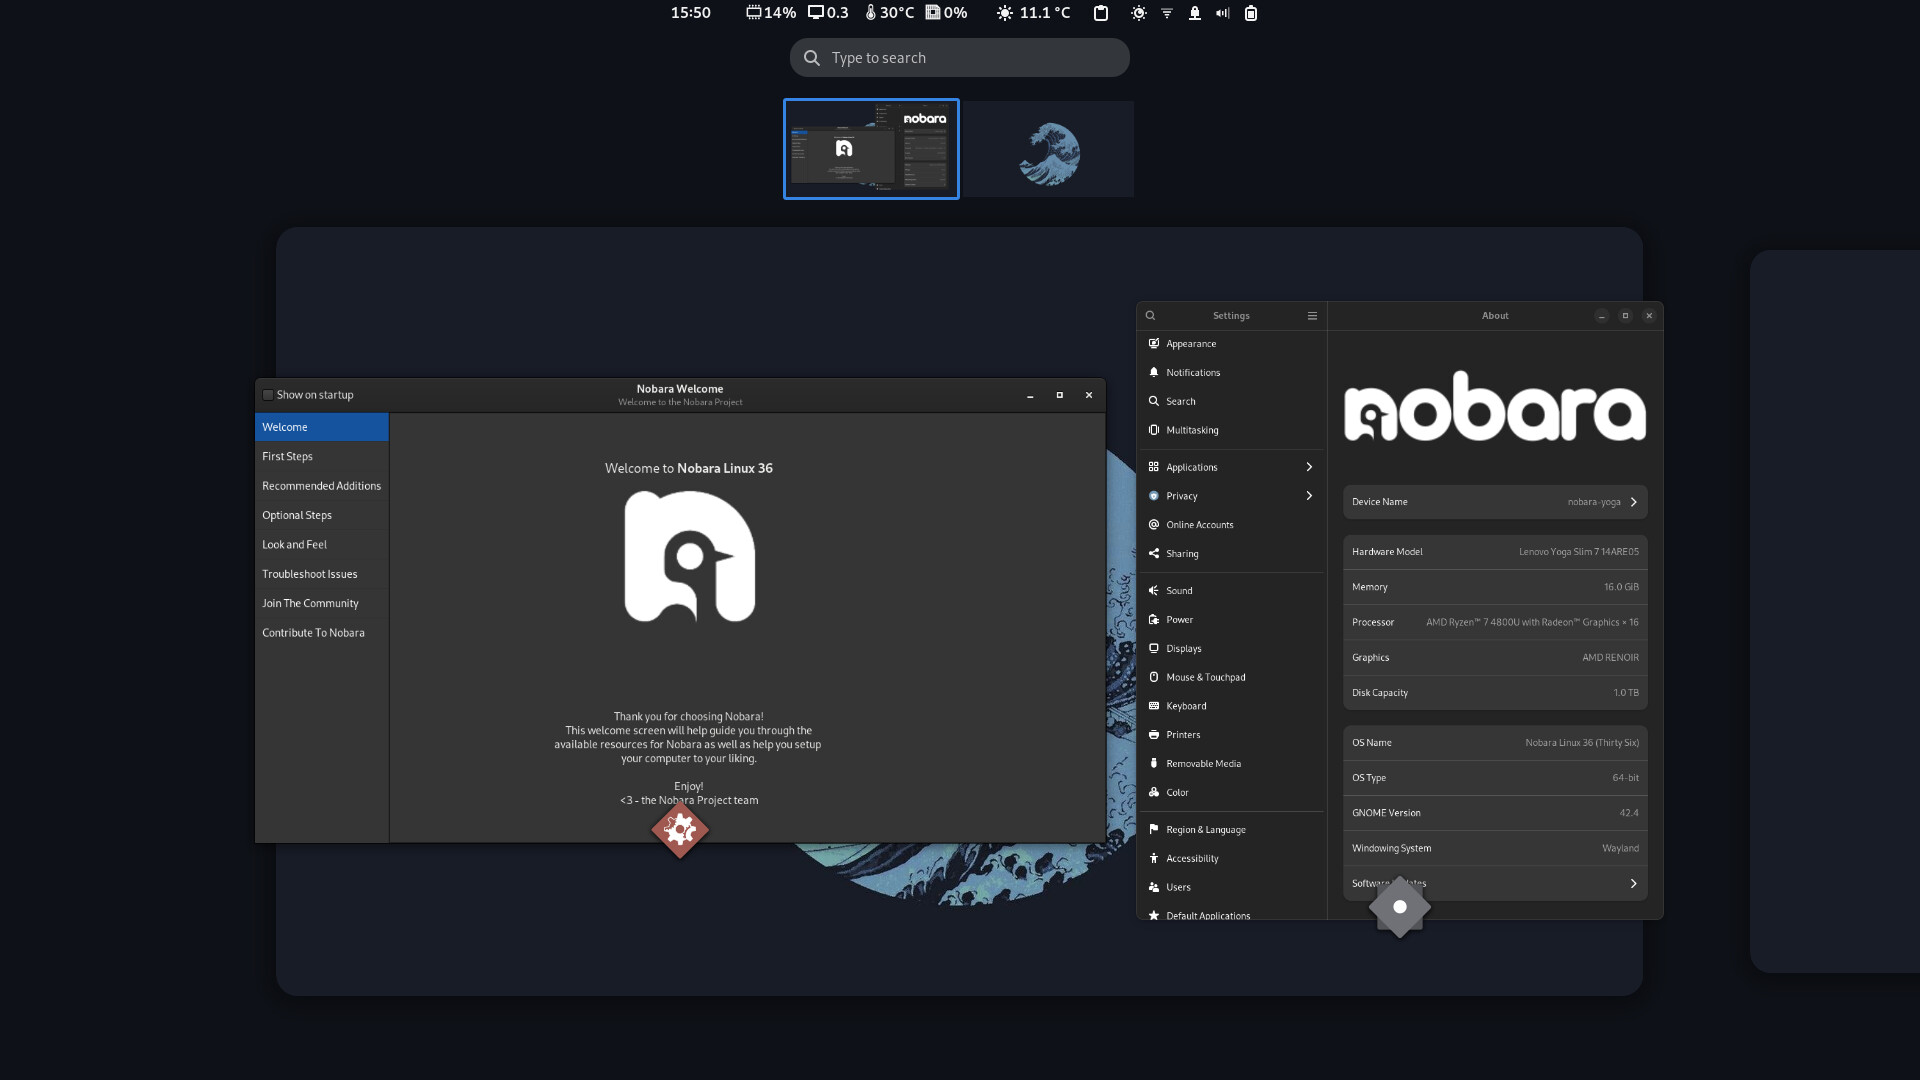Click the Settings window search icon in header
Image resolution: width=1920 pixels, height=1080 pixels.
click(1150, 315)
